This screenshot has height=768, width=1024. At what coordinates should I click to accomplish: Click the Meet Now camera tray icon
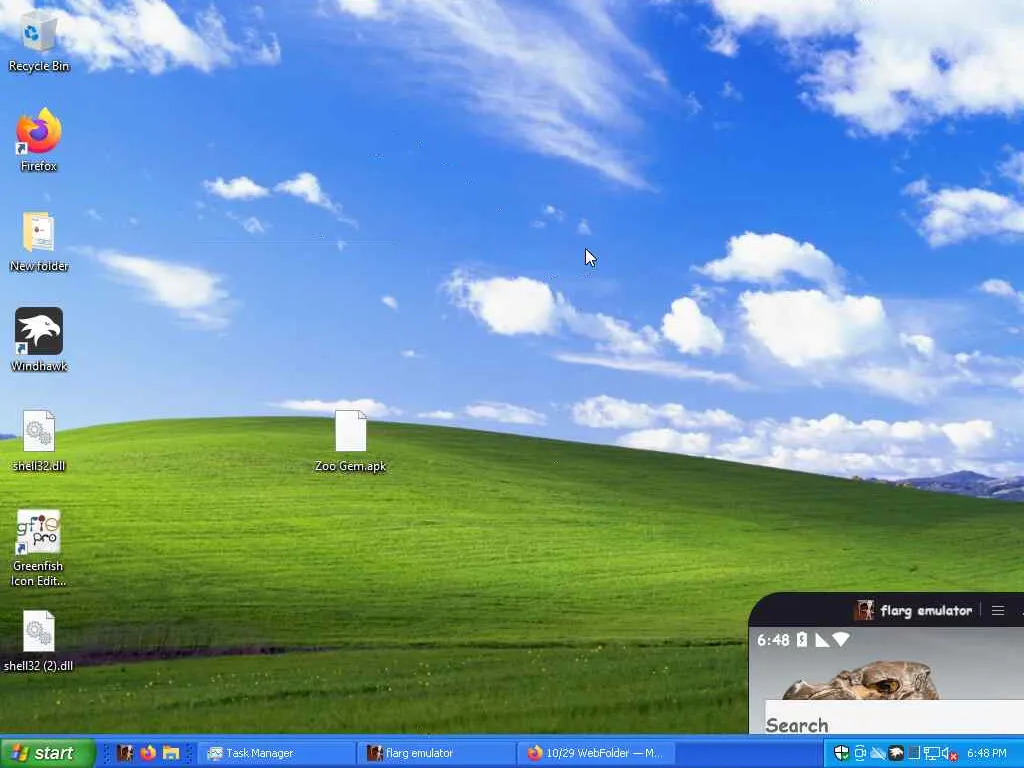point(860,753)
